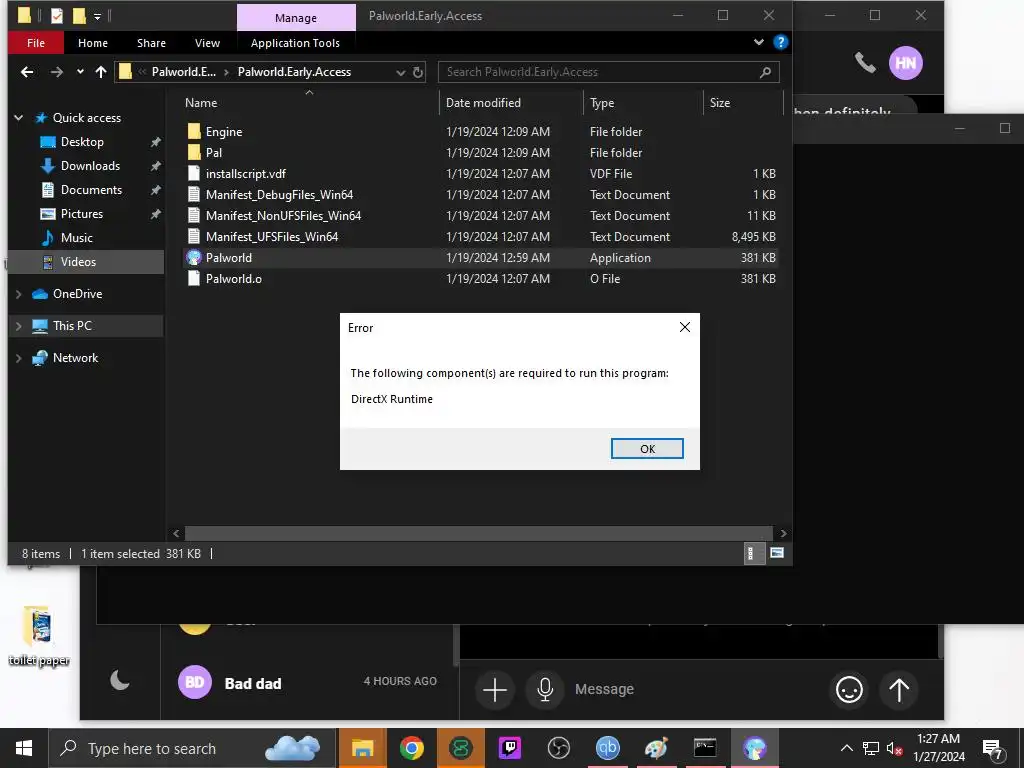
Task: Record voice message with microphone icon
Action: (545, 690)
